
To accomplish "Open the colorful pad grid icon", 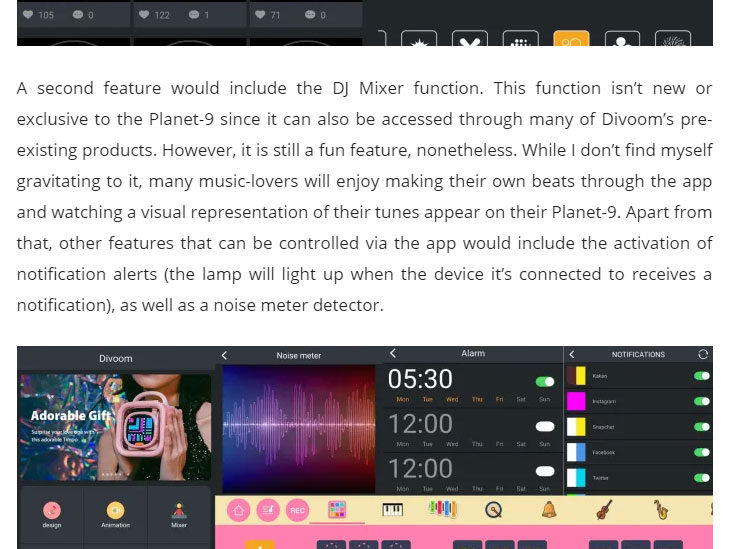I will point(336,509).
